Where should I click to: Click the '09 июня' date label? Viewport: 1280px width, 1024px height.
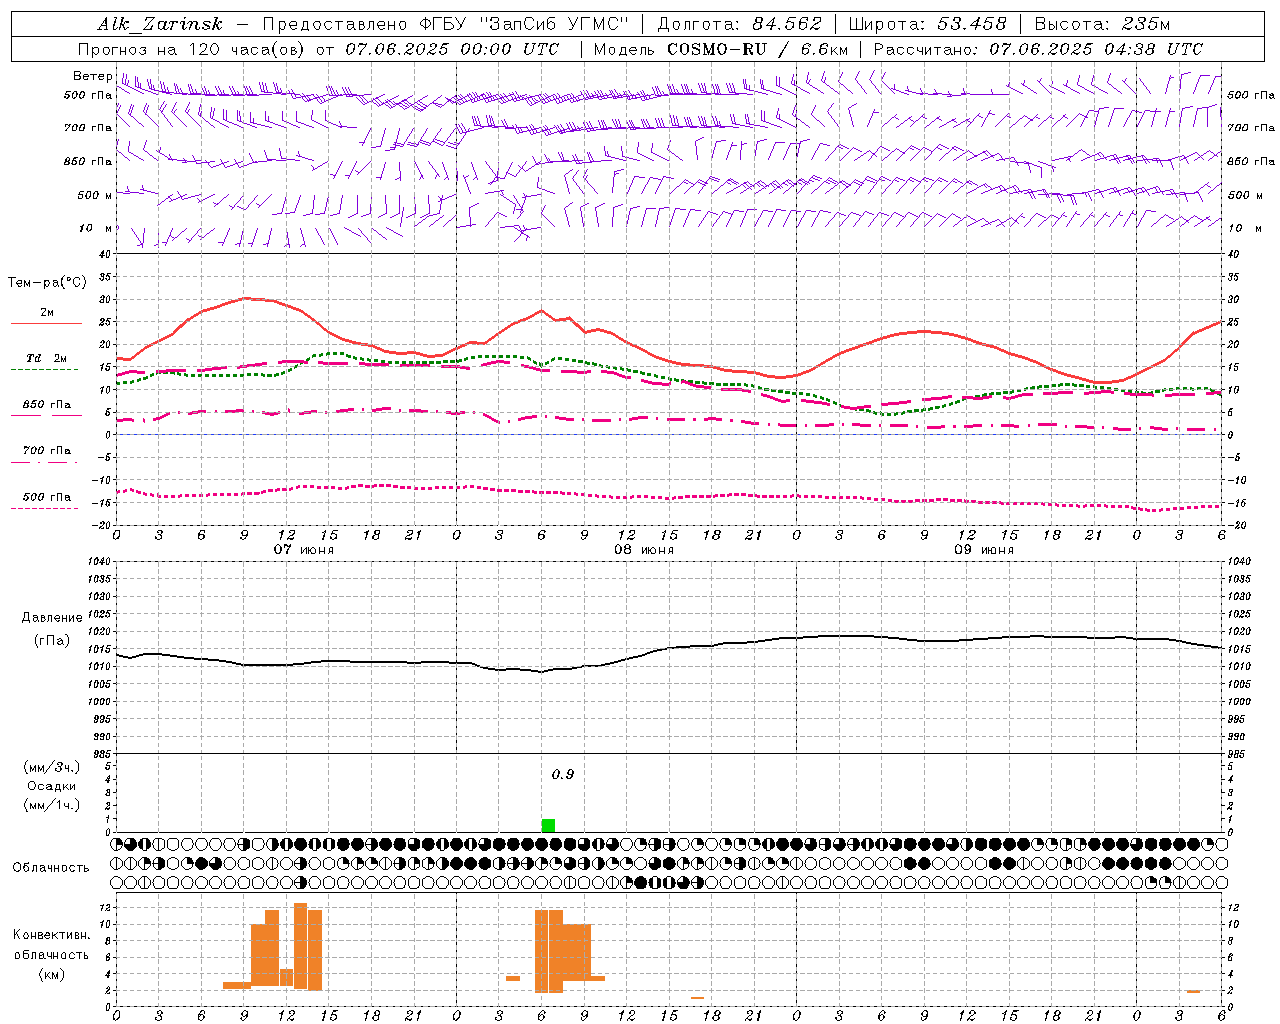[984, 549]
